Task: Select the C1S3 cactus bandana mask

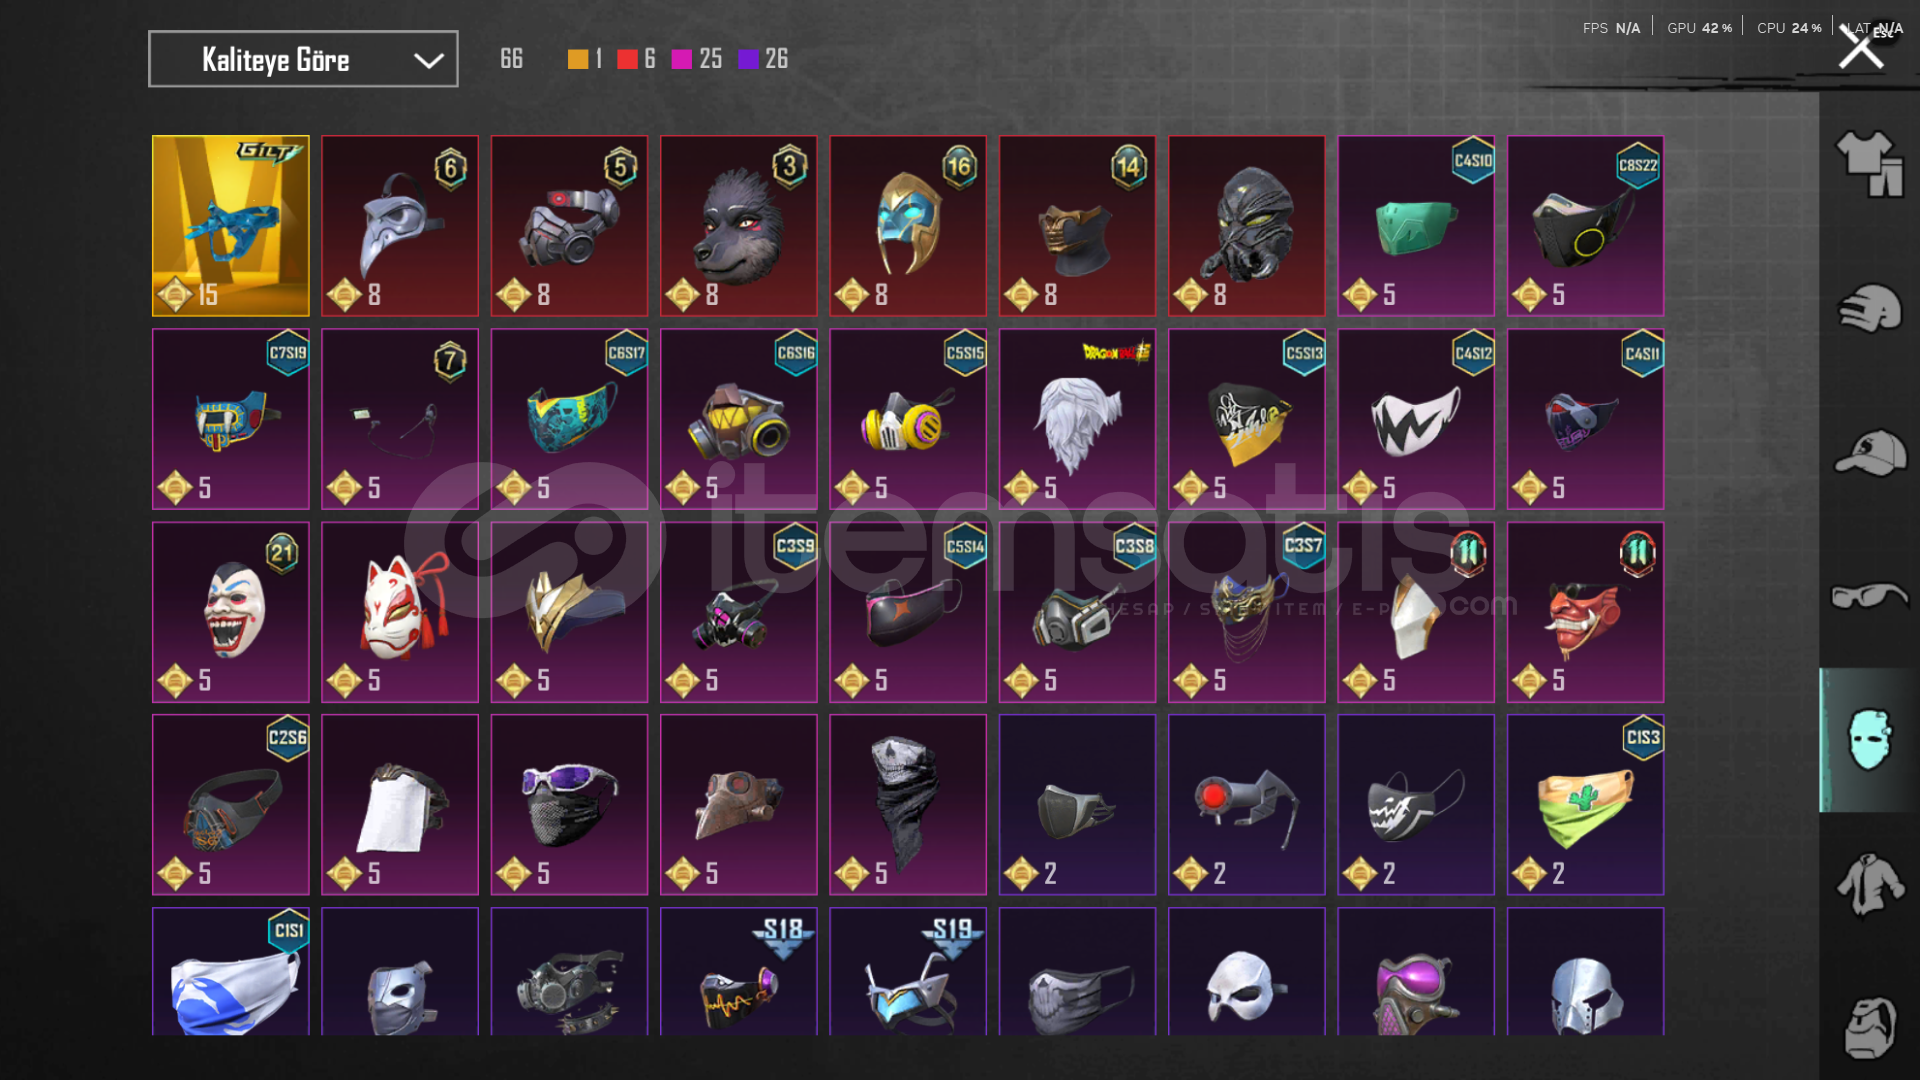Action: click(1586, 805)
